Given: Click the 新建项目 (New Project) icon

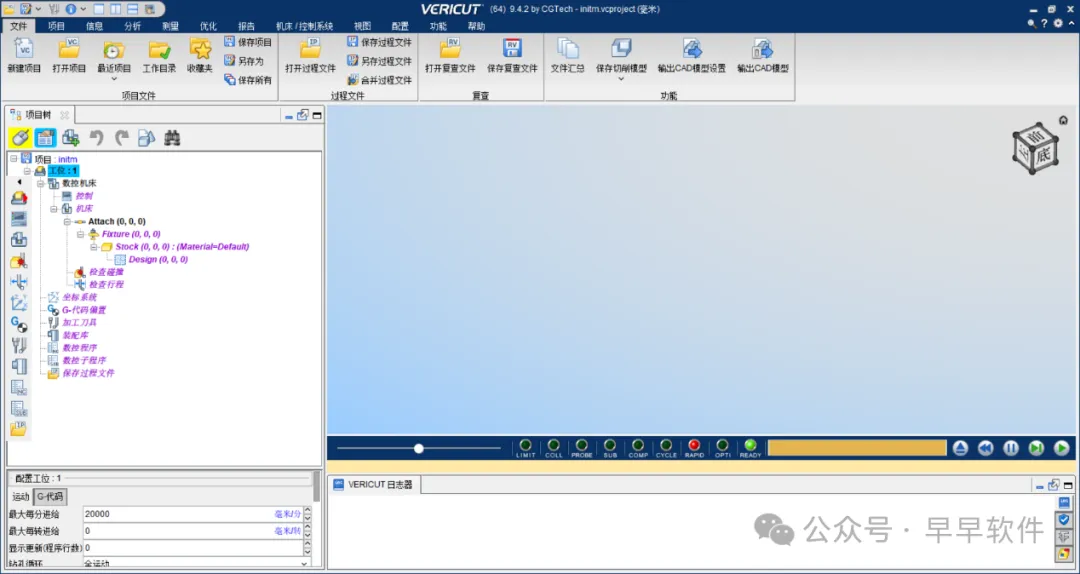Looking at the screenshot, I should click(x=24, y=49).
